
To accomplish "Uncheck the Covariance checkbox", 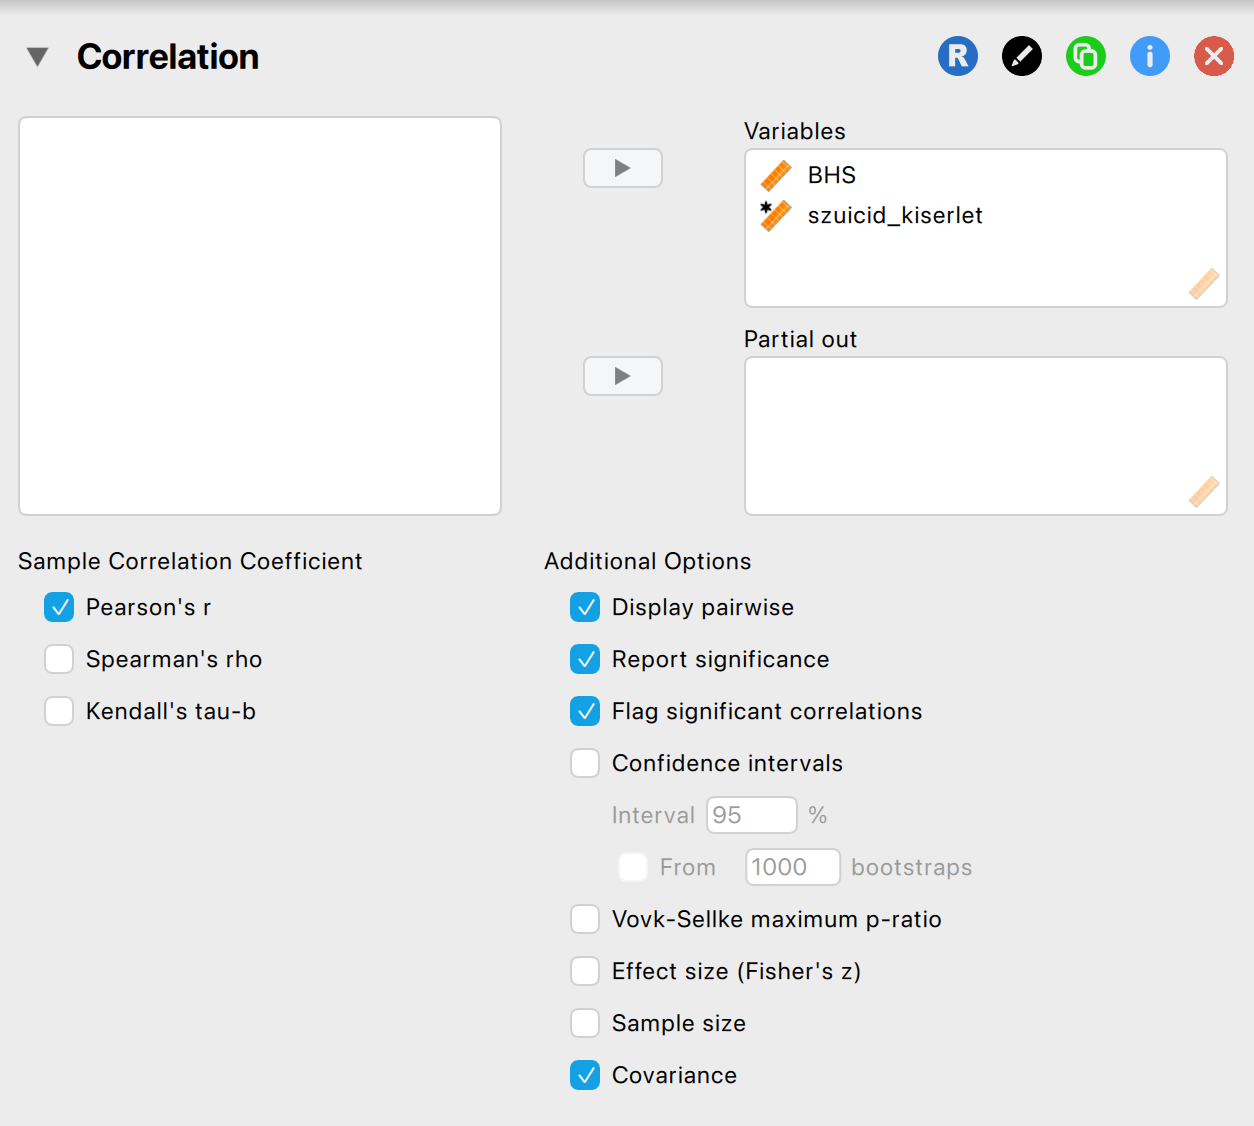I will point(585,1075).
